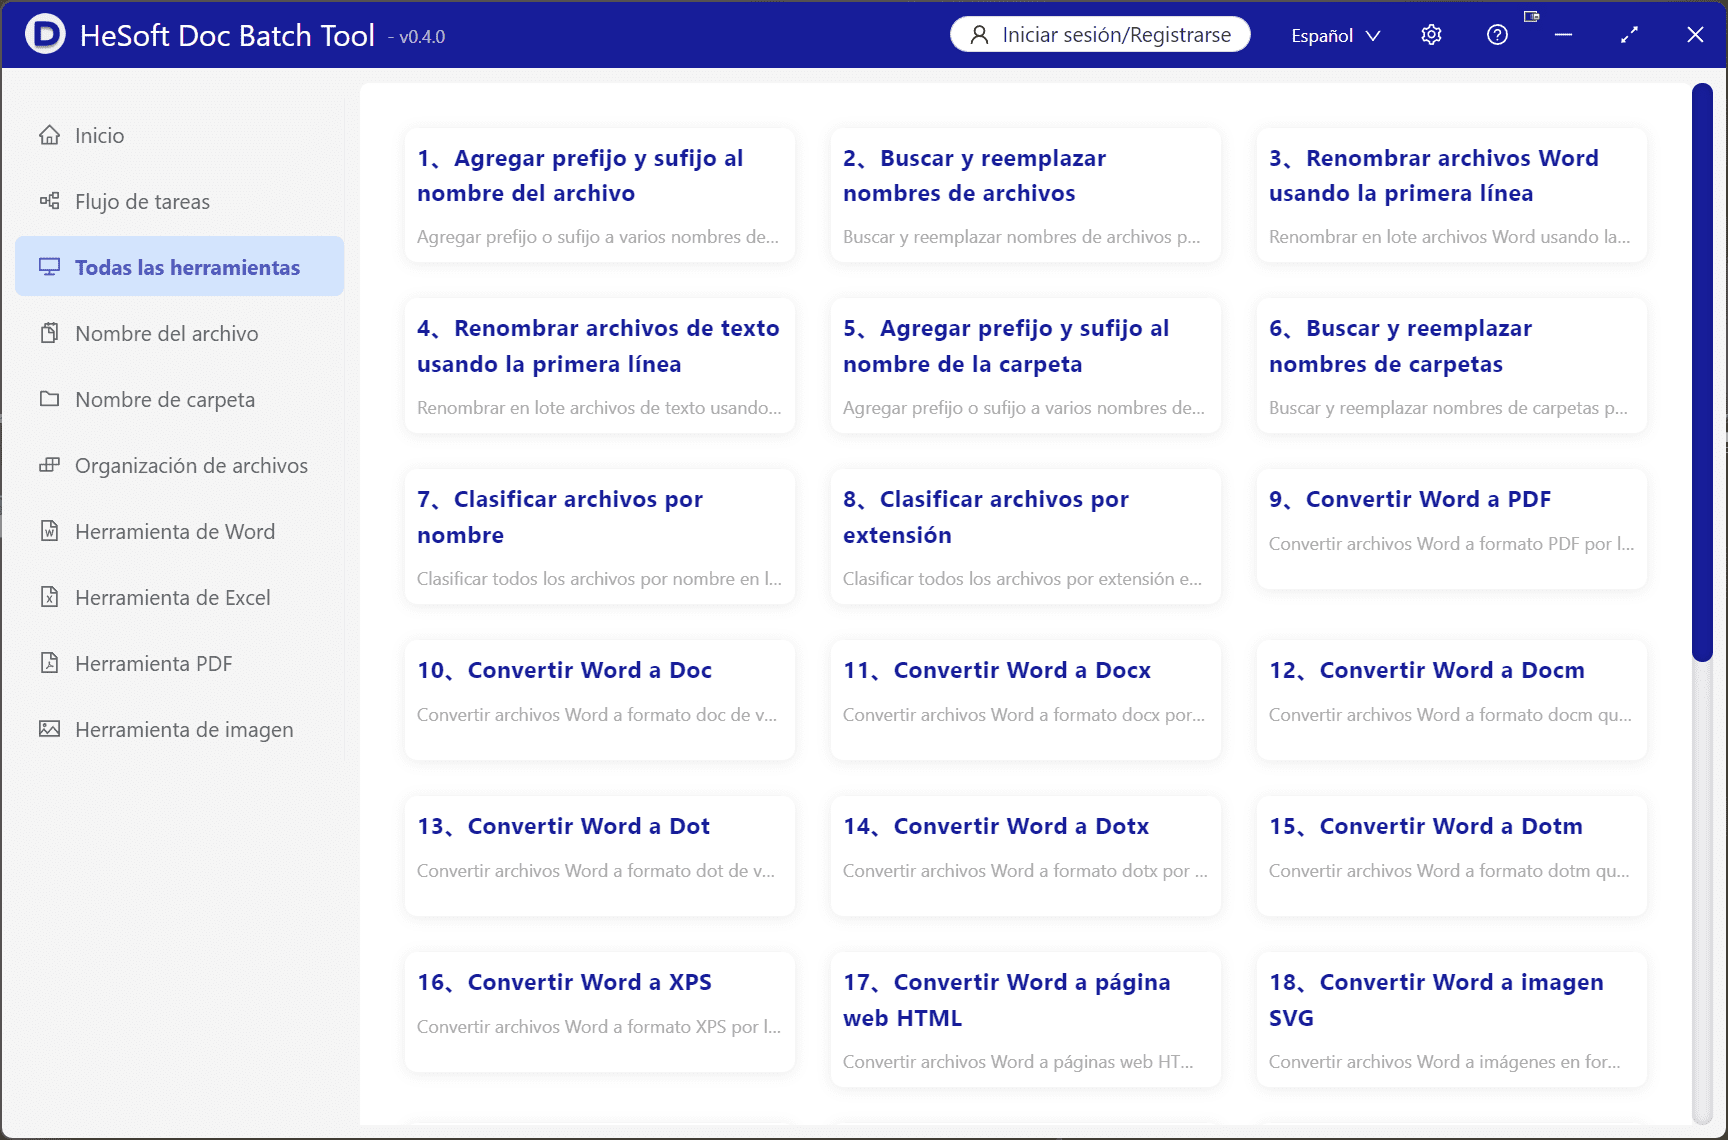Screen dimensions: 1728x1140
Task: Click the Herramienta PDF icon
Action: pyautogui.click(x=49, y=663)
